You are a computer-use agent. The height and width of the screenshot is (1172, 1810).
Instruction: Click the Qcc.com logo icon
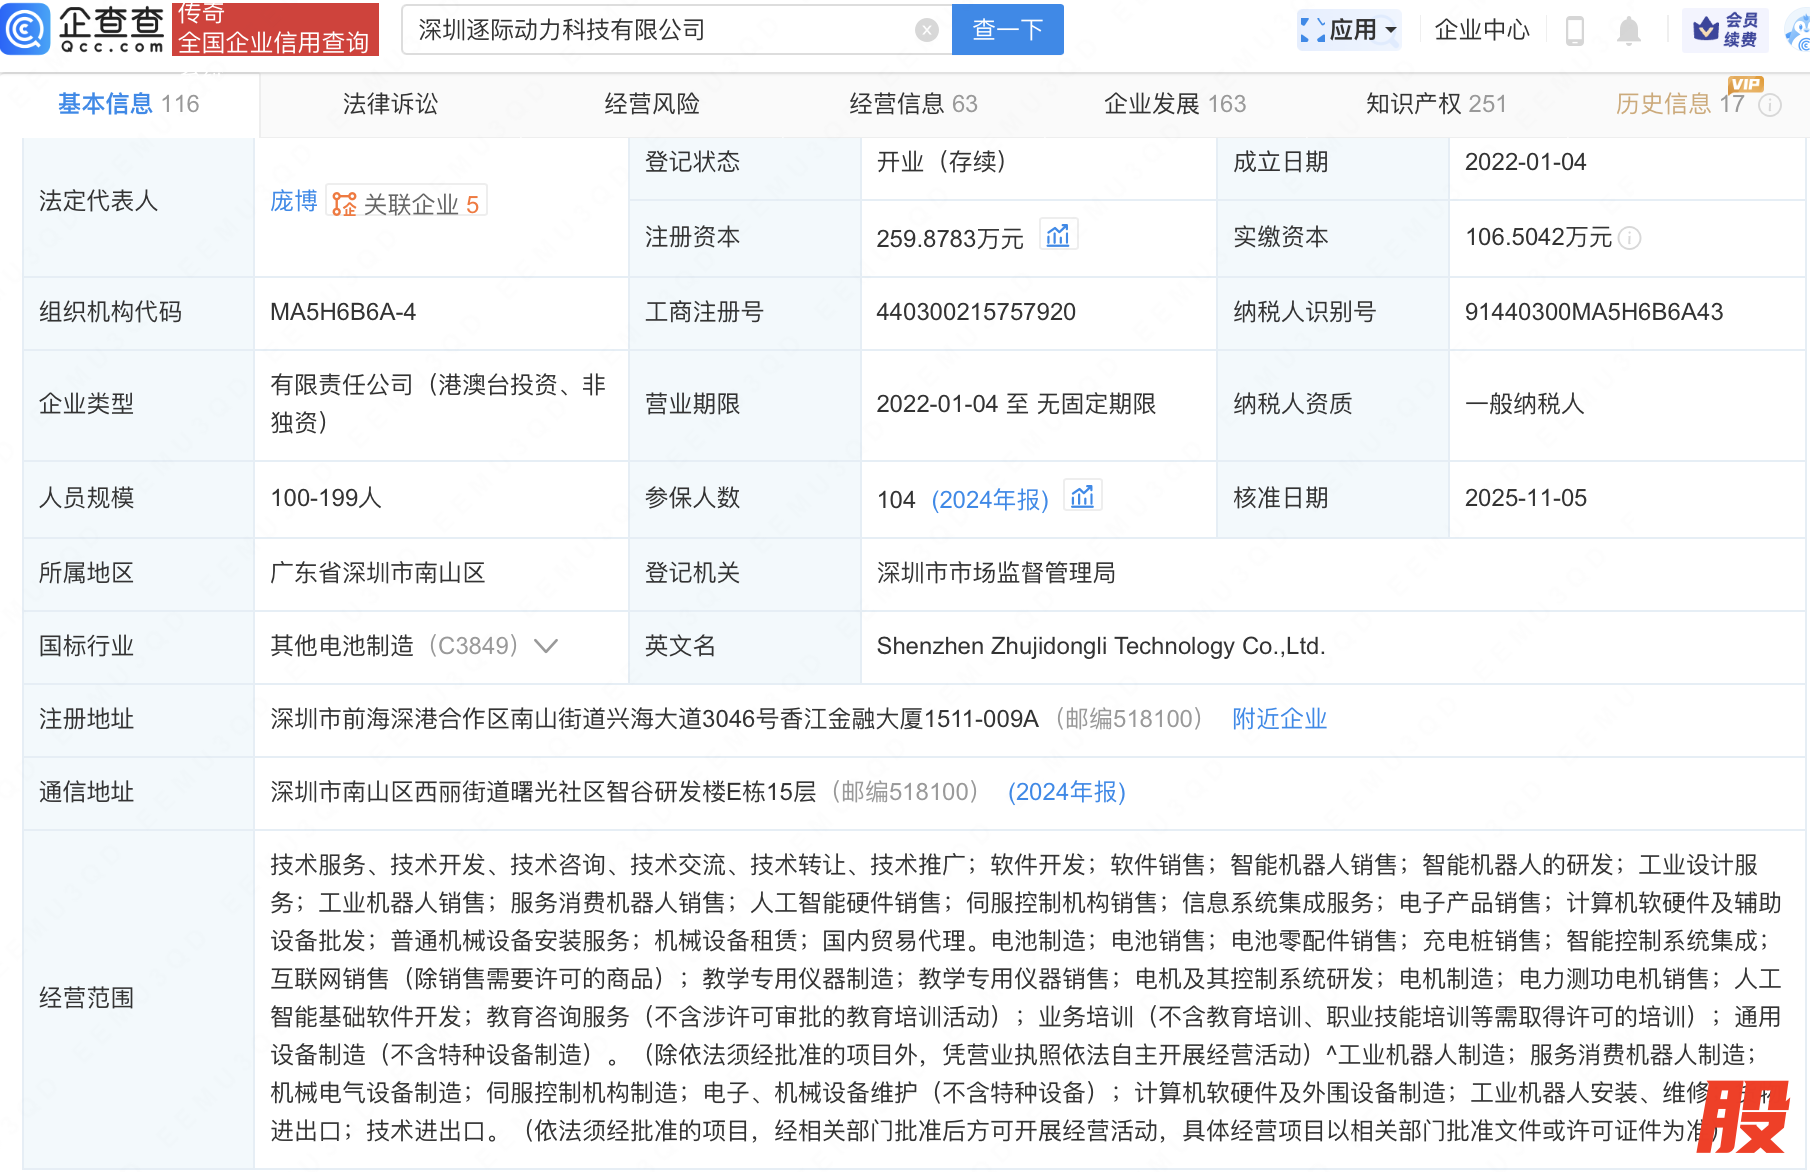click(26, 29)
